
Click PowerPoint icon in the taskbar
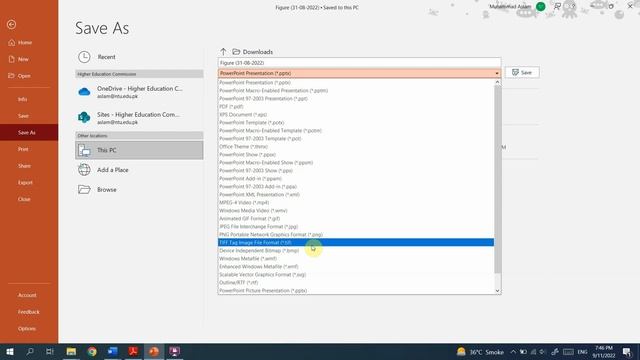click(x=154, y=351)
